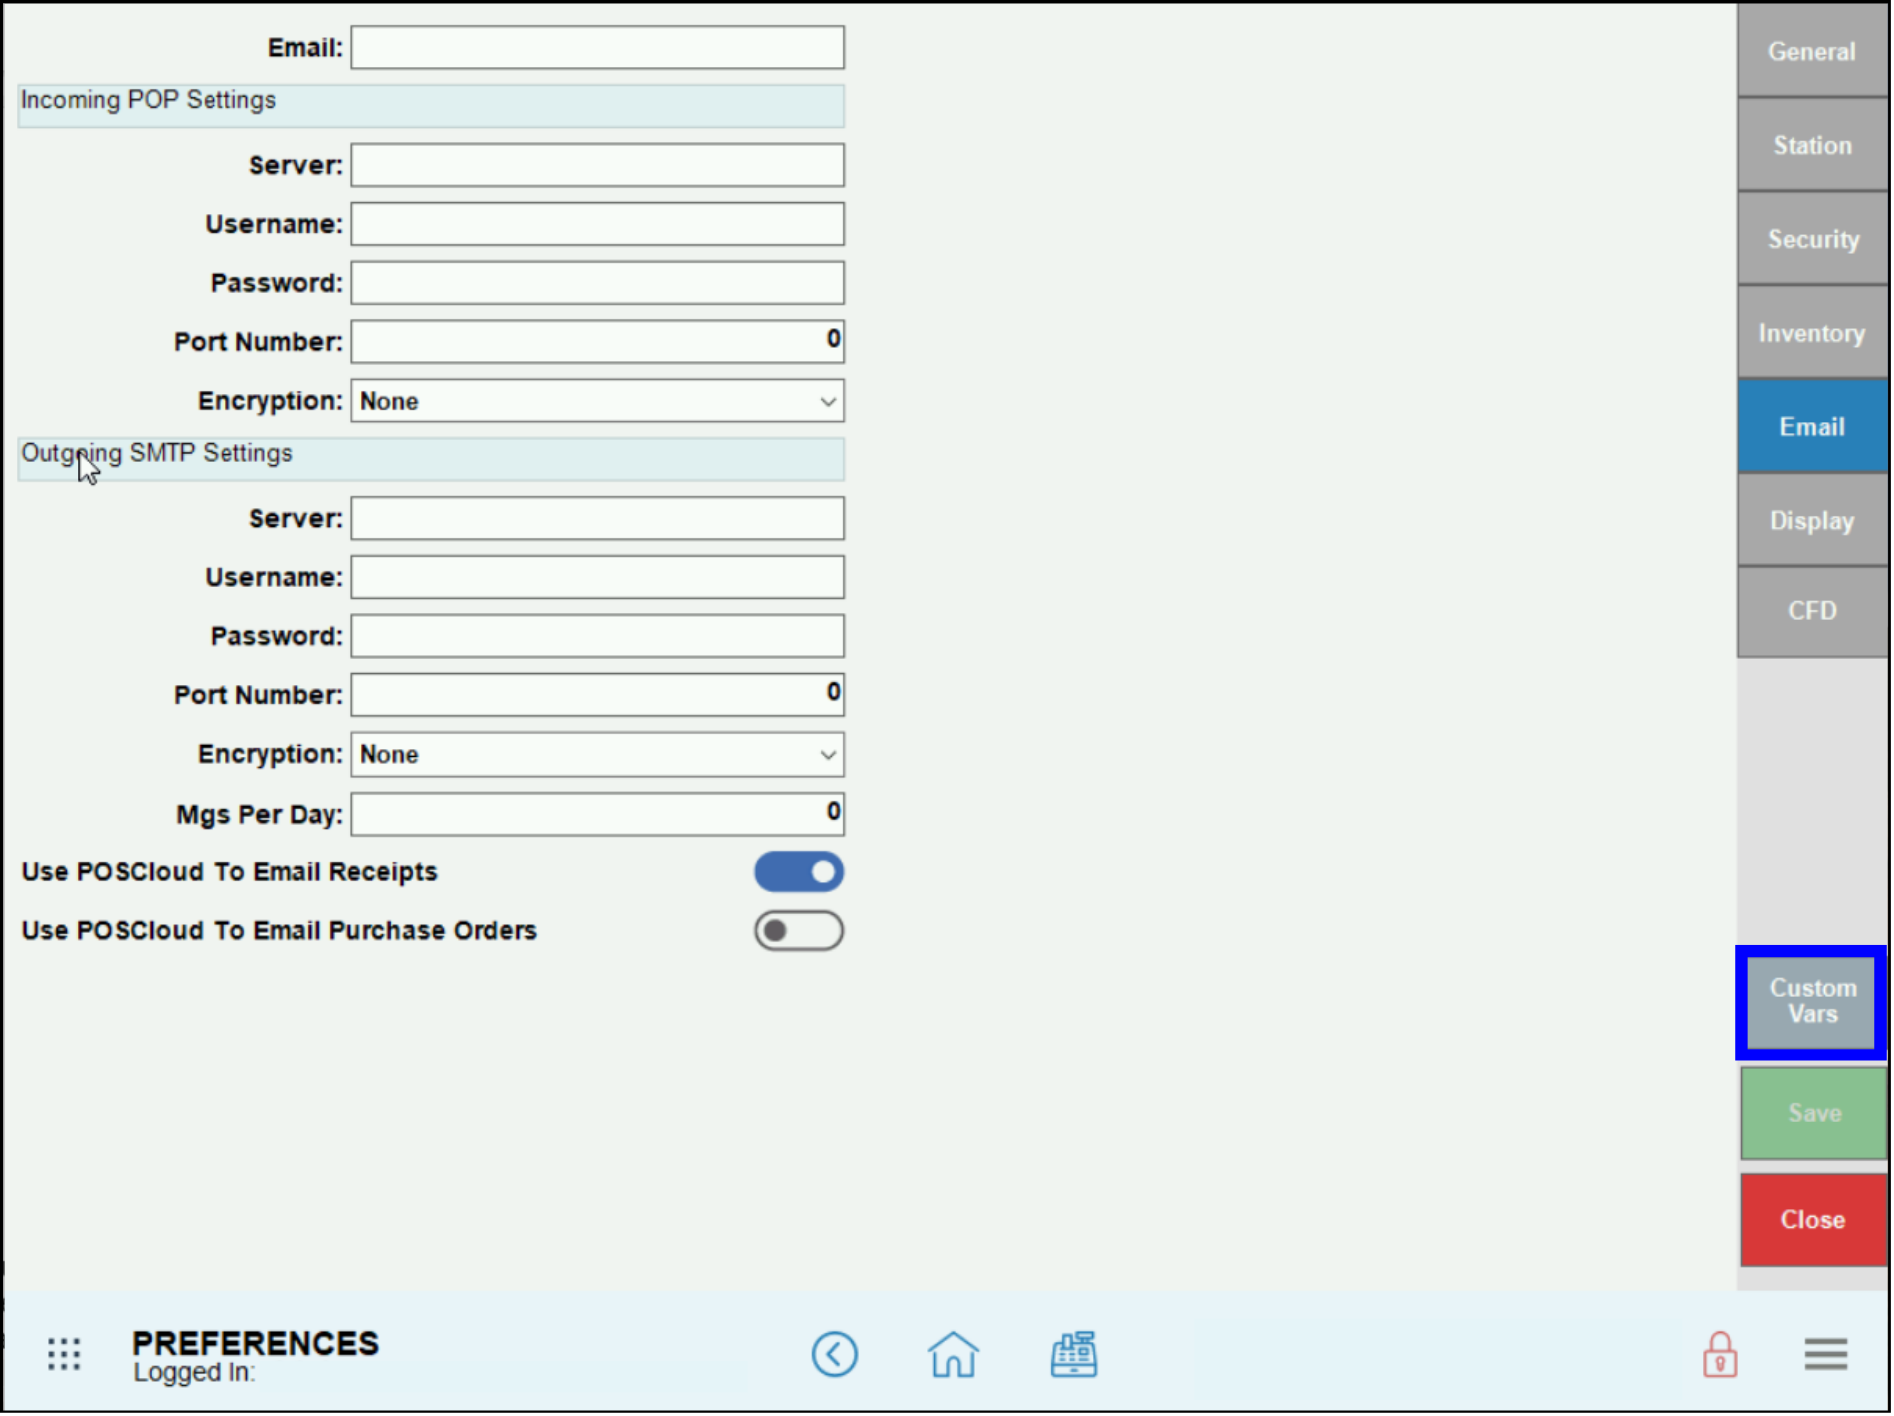The width and height of the screenshot is (1894, 1416).
Task: Click the red Close button
Action: (x=1816, y=1222)
